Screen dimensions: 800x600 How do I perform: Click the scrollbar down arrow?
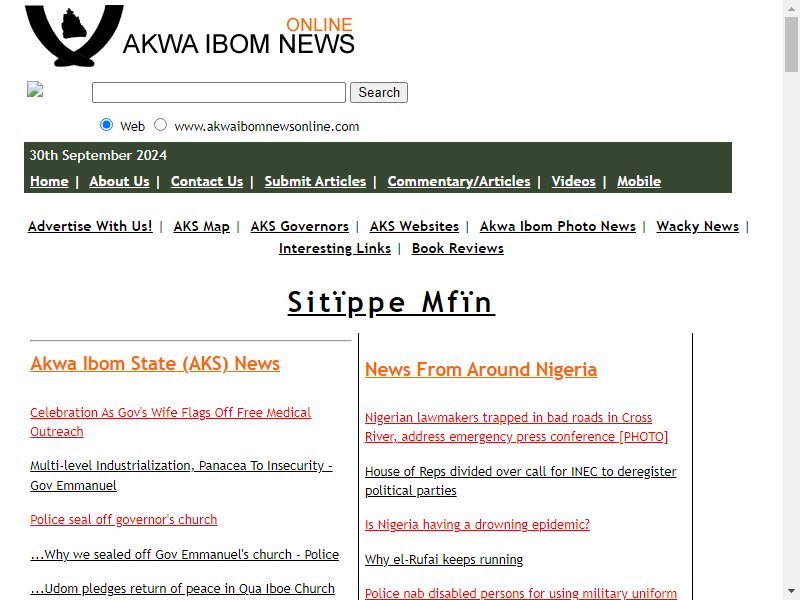click(x=791, y=592)
